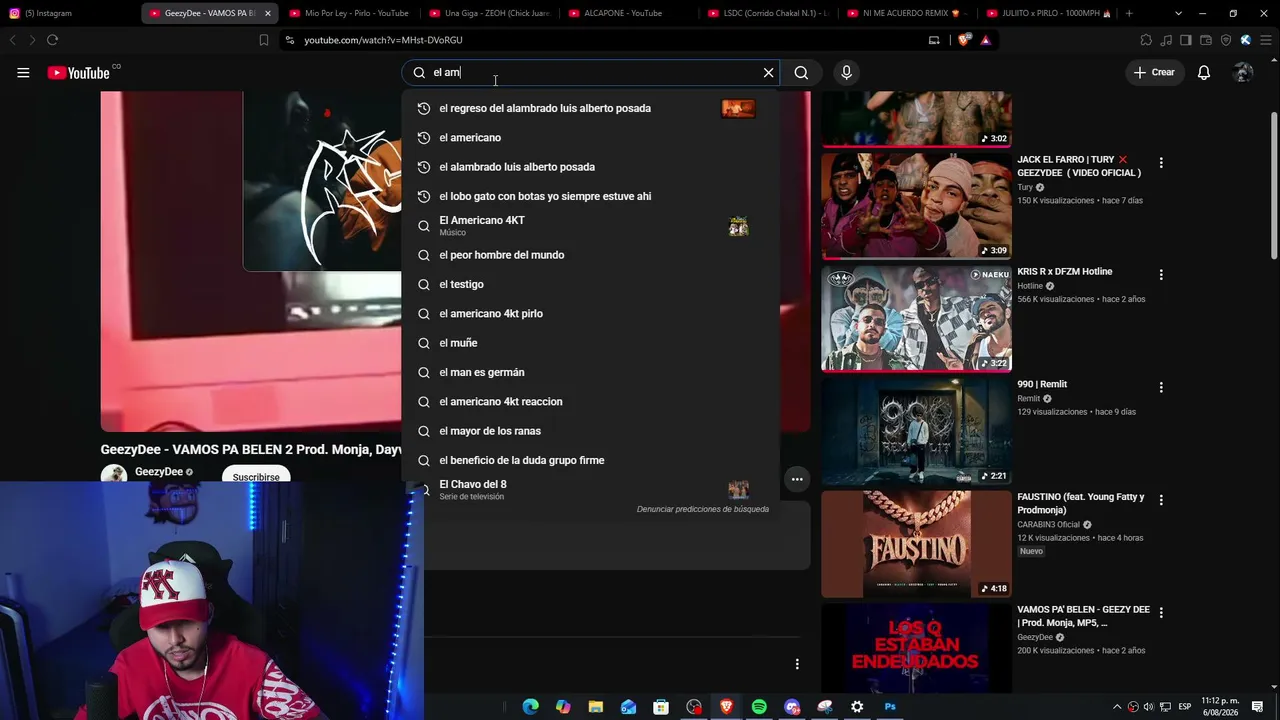
Task: Open the GeezyDee channel name link
Action: (159, 472)
